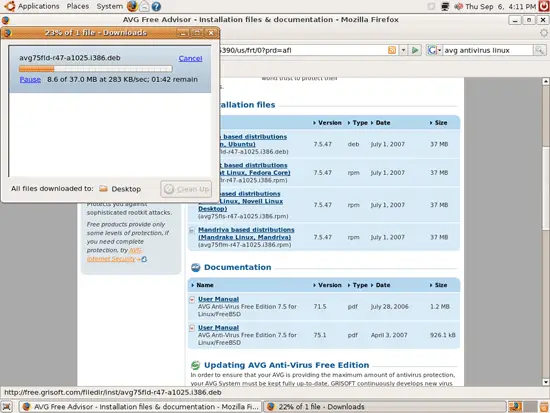Image resolution: width=550 pixels, height=413 pixels.
Task: Pause the current download
Action: click(30, 80)
